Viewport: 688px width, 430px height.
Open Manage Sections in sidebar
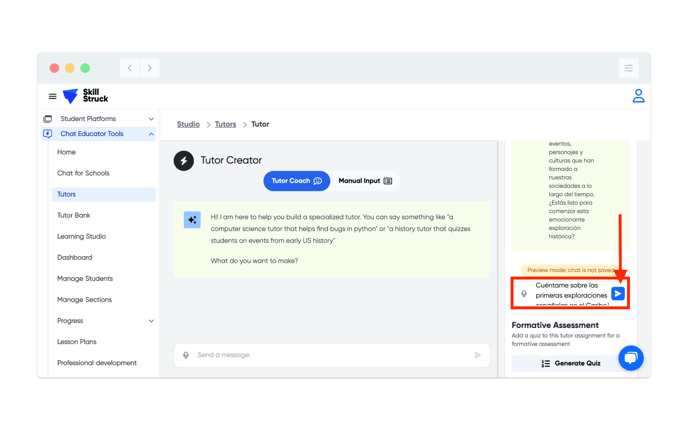pyautogui.click(x=84, y=300)
